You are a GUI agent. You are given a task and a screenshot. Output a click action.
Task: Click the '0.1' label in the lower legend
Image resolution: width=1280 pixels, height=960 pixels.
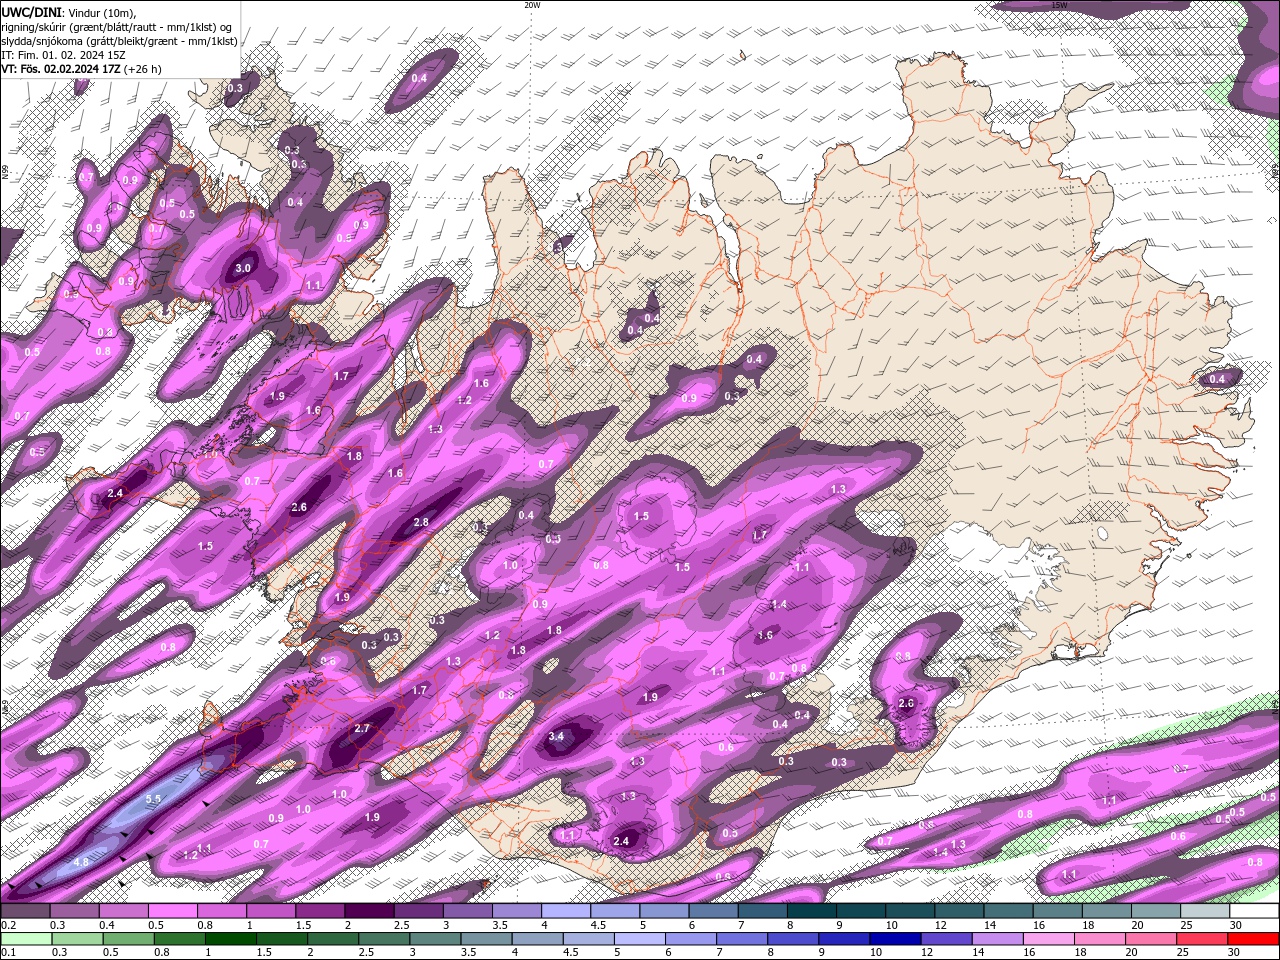coord(7,953)
